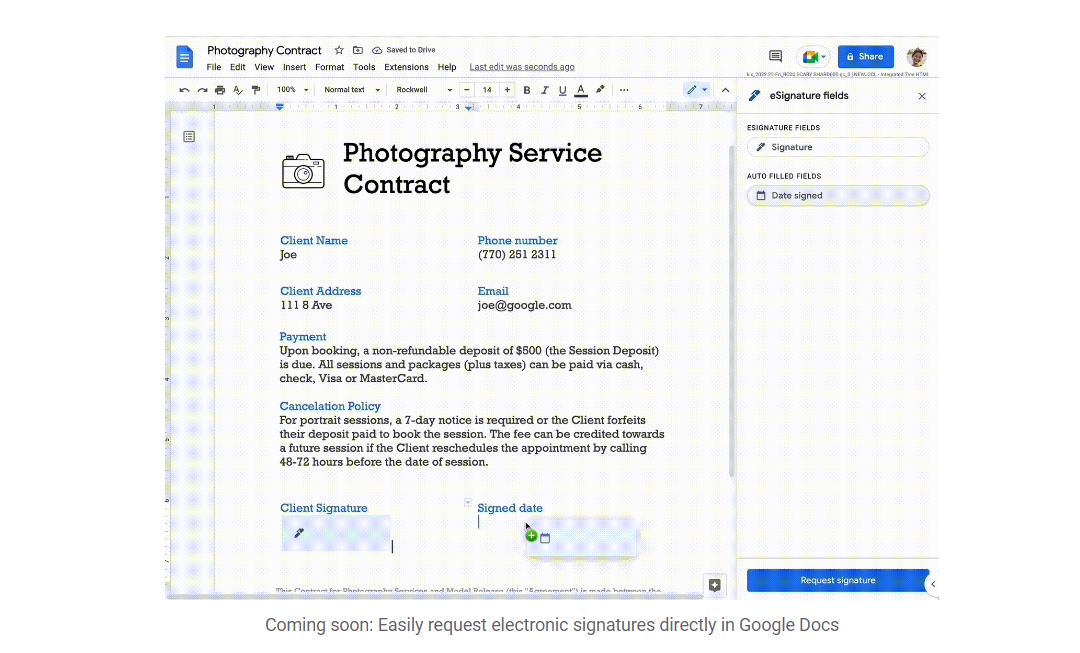
Task: Click the paint format roller icon
Action: (256, 90)
